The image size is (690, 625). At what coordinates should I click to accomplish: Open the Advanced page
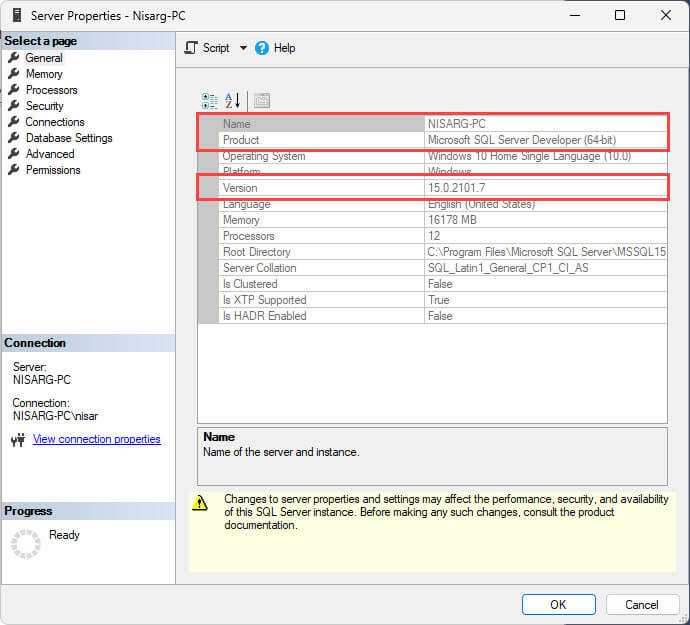(50, 154)
